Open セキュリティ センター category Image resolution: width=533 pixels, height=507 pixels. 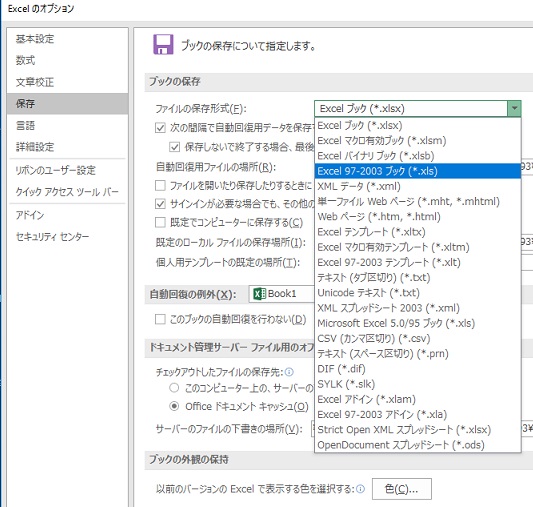click(67, 237)
